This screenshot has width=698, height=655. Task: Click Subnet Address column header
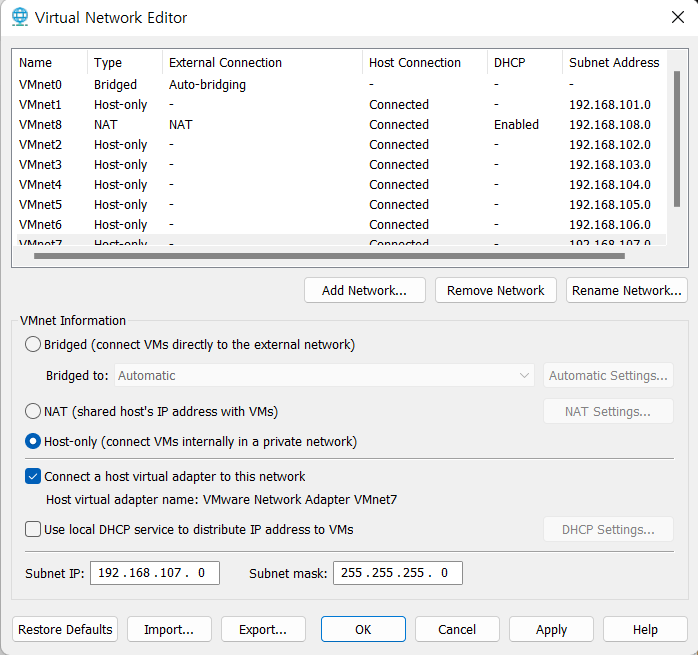coord(615,62)
